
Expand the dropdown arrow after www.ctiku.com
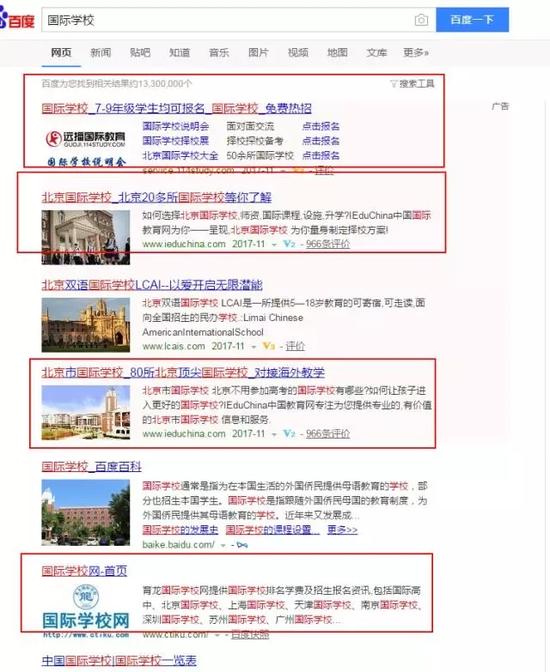point(218,635)
